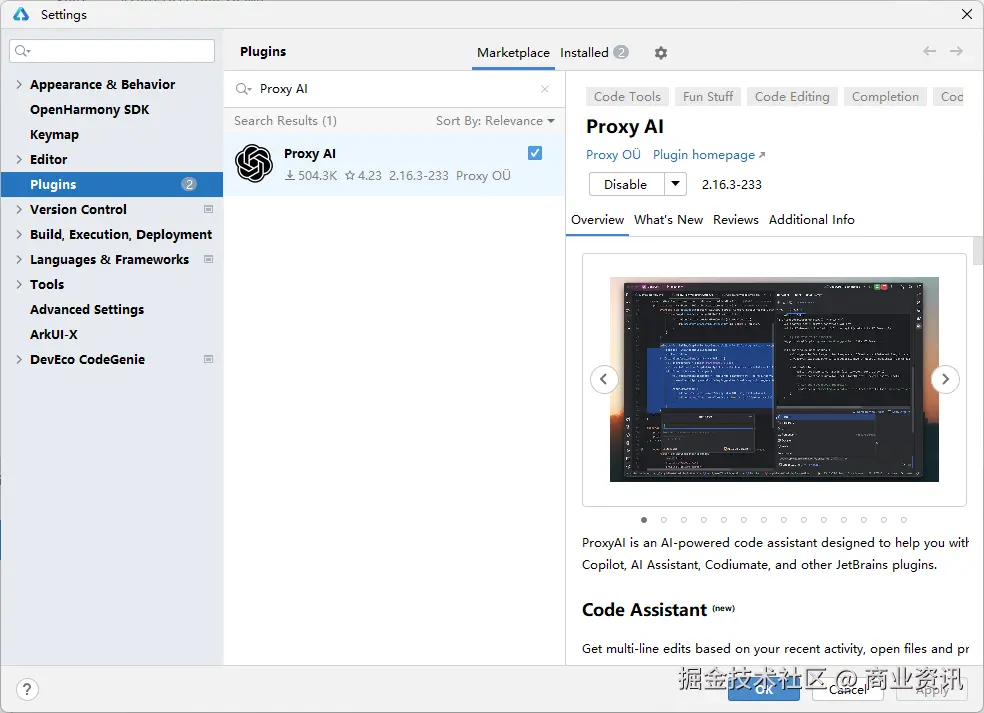
Task: Clear the Proxy AI plugin search text
Action: click(x=545, y=89)
